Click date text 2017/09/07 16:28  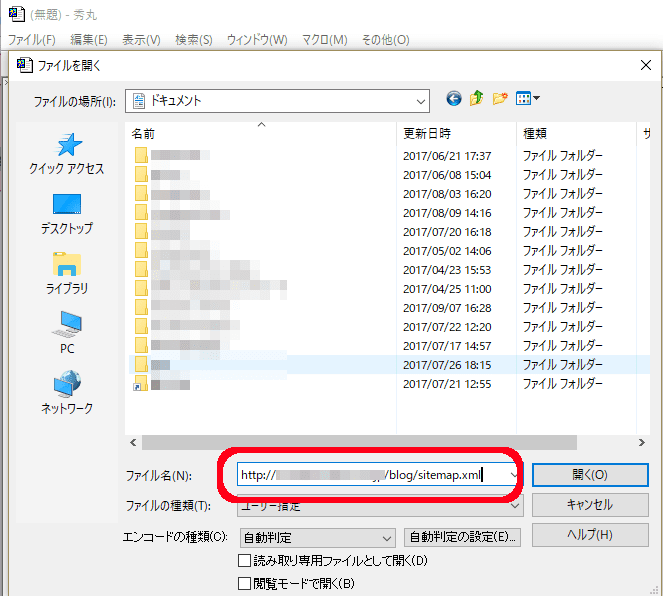(x=447, y=308)
